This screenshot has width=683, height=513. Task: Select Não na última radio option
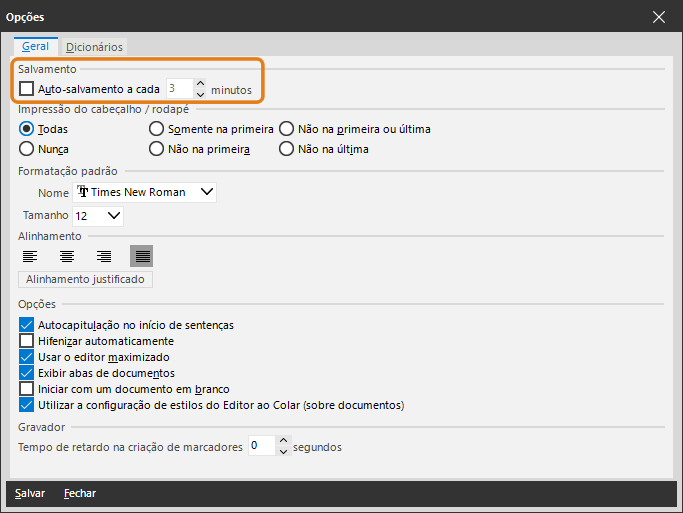286,149
